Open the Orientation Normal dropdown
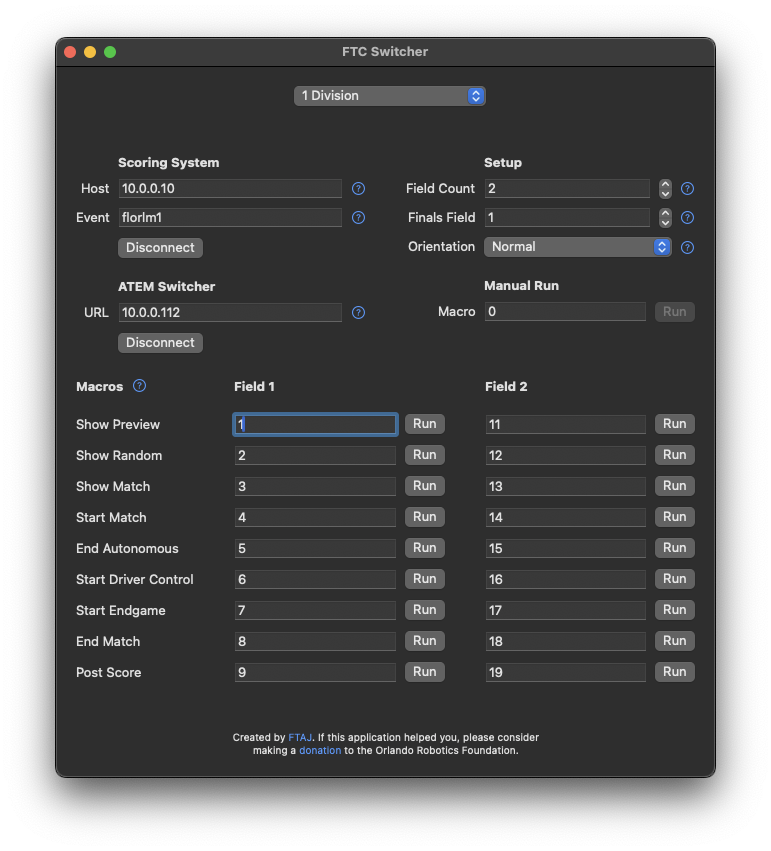 click(577, 247)
